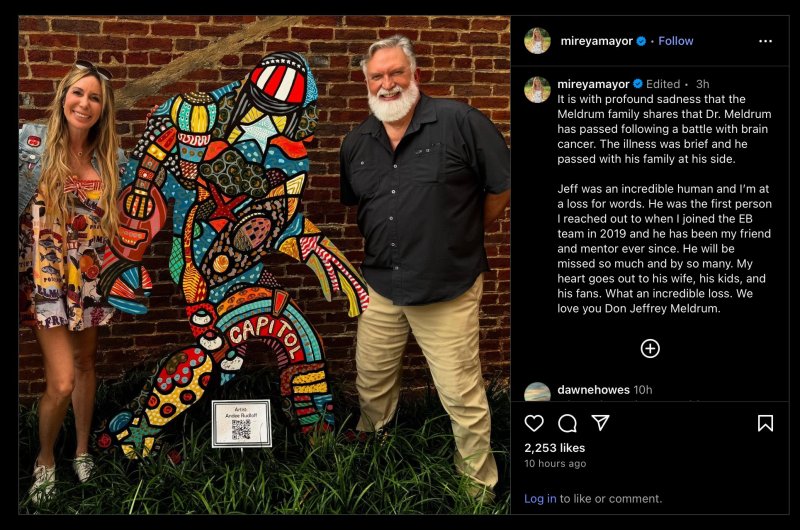Image resolution: width=800 pixels, height=530 pixels.
Task: Click dawnehowes' comment avatar
Action: point(537,392)
